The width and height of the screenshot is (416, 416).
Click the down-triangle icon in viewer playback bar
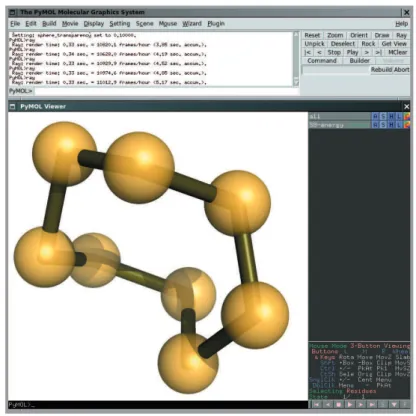[x=394, y=405]
